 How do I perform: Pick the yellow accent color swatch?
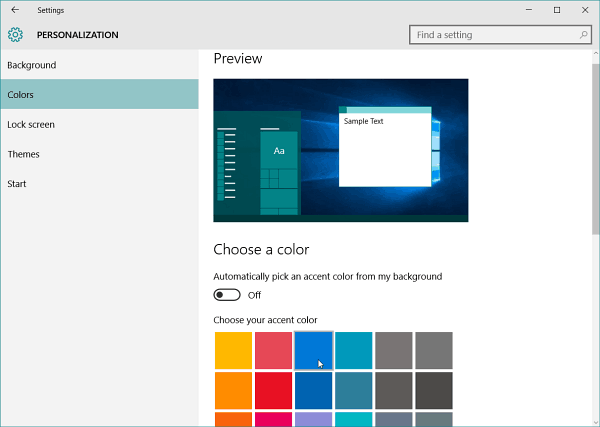(x=233, y=350)
